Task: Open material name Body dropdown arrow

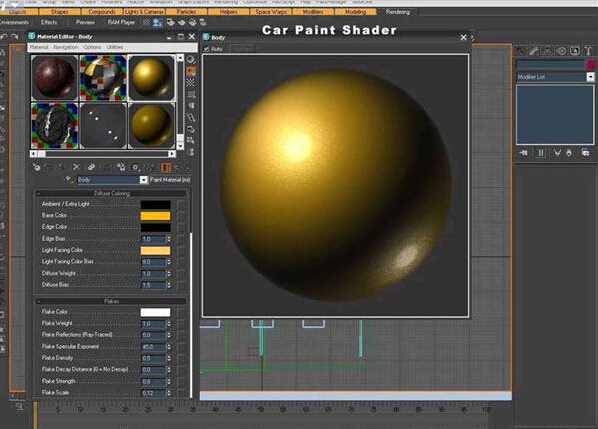Action: coord(143,180)
